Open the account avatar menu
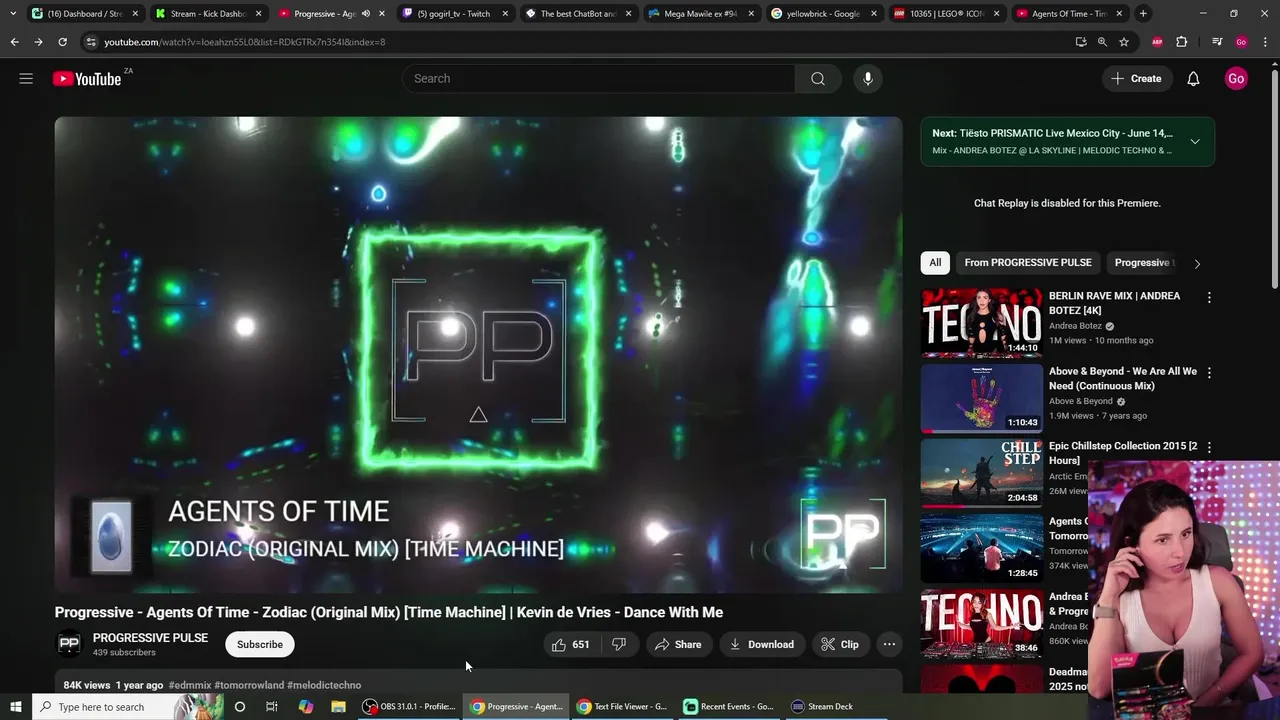The width and height of the screenshot is (1280, 720). tap(1236, 79)
